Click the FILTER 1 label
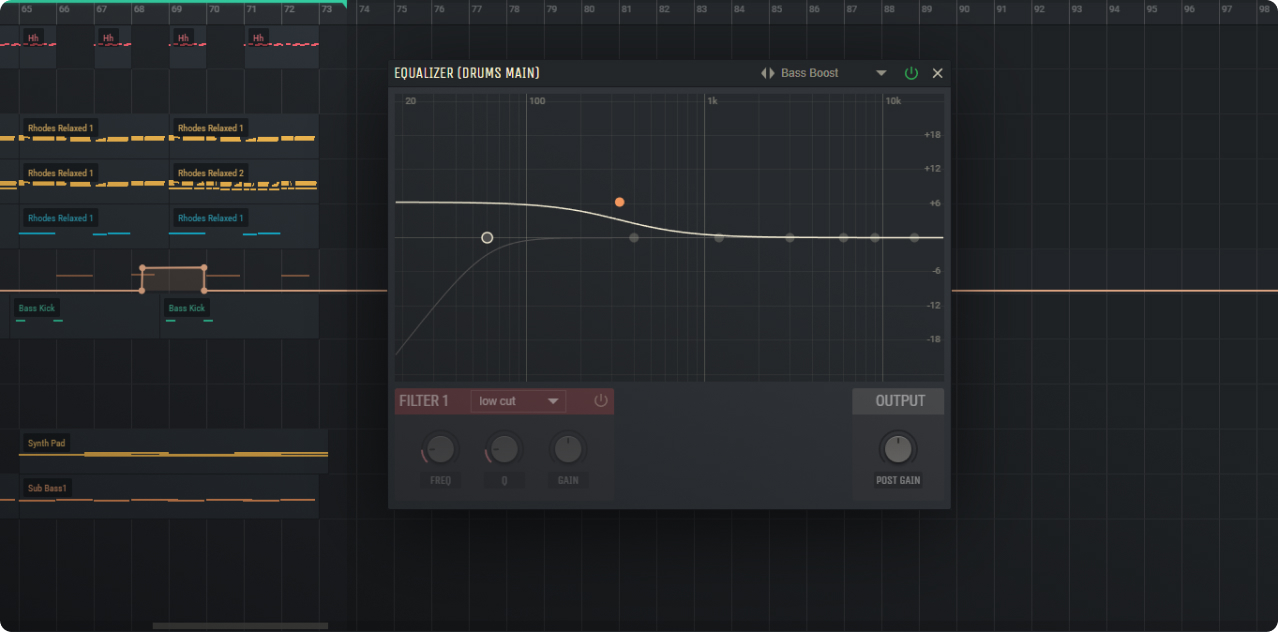Viewport: 1278px width, 632px height. coord(424,401)
